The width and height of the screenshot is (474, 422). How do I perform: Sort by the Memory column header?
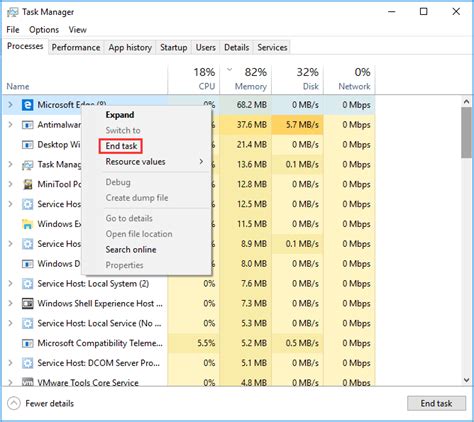point(246,79)
